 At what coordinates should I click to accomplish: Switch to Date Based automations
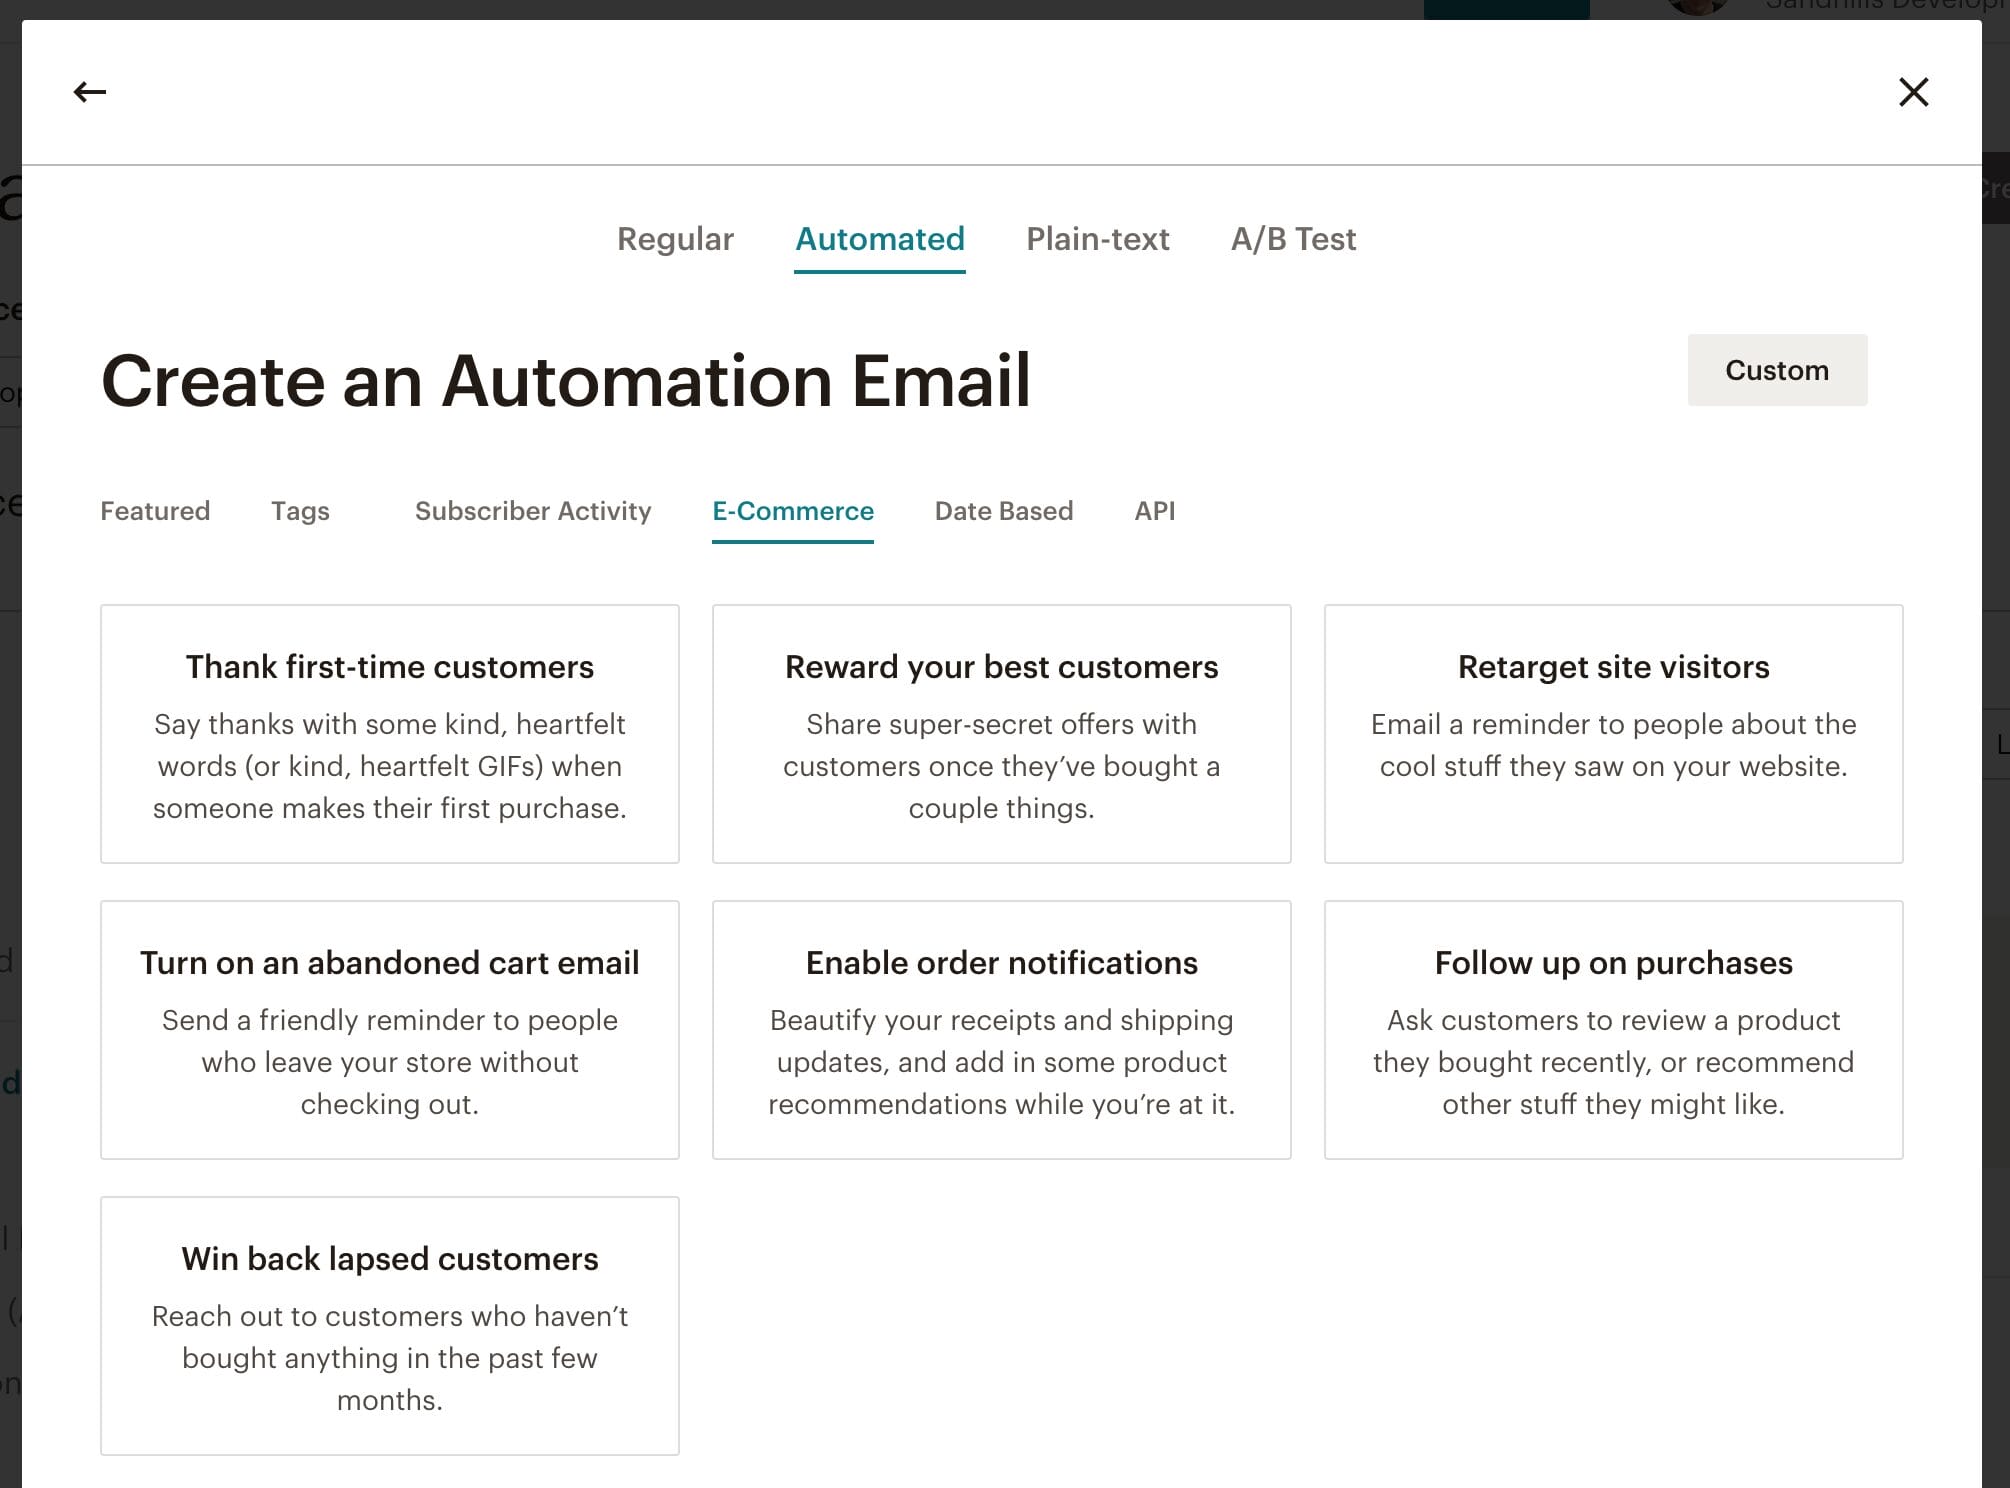[x=1003, y=511]
